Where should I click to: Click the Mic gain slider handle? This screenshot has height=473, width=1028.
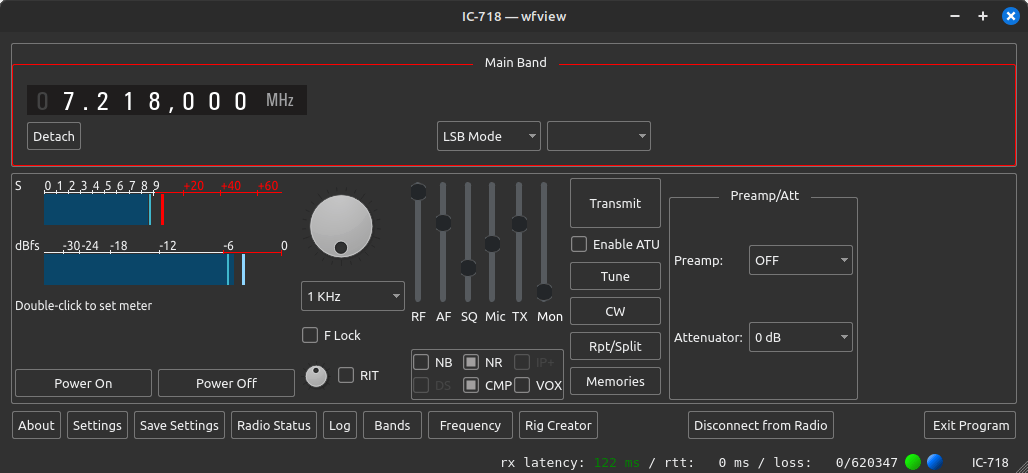pyautogui.click(x=493, y=244)
